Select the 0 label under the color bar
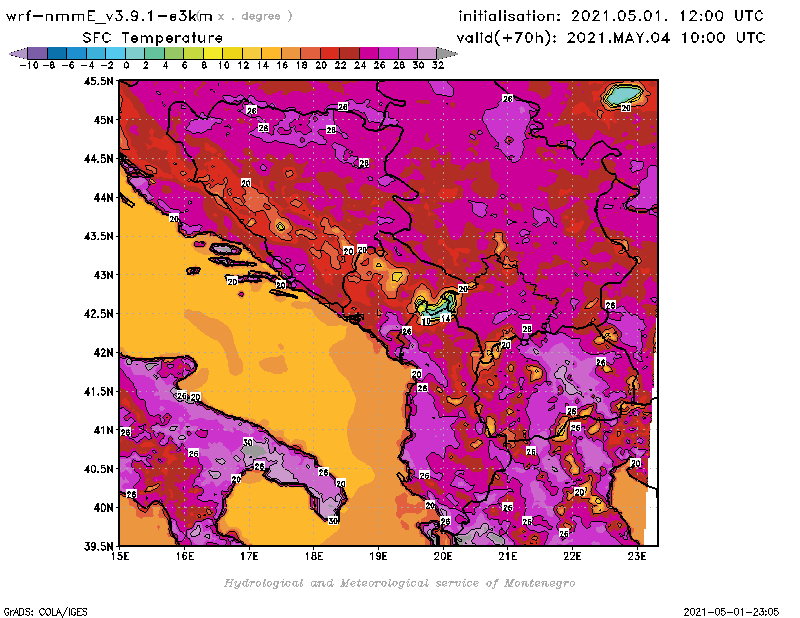This screenshot has width=800, height=618. coord(126,65)
